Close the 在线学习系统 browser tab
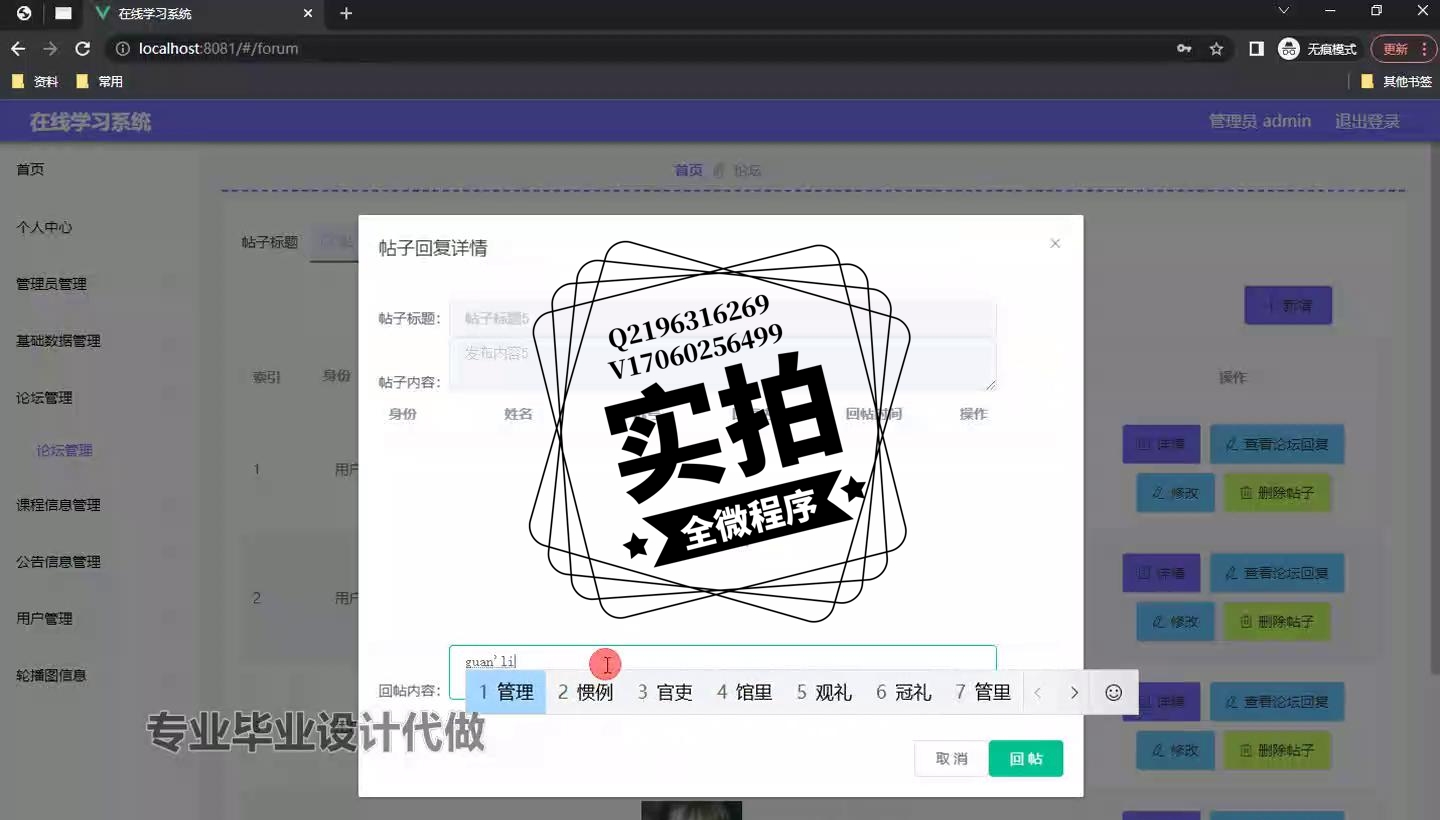The image size is (1440, 820). coord(308,14)
